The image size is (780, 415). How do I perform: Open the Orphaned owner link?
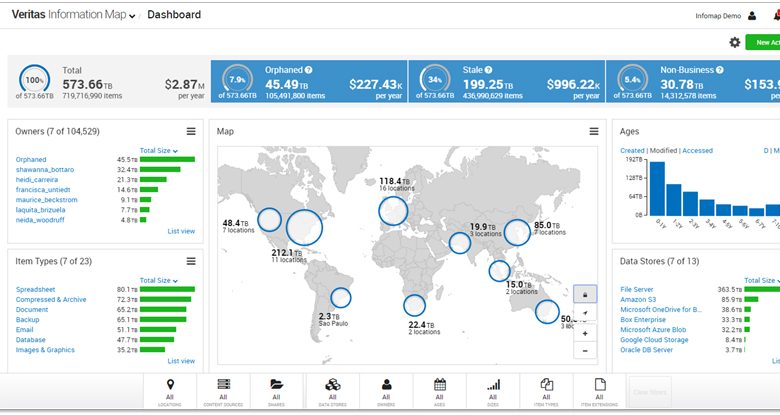[x=31, y=160]
